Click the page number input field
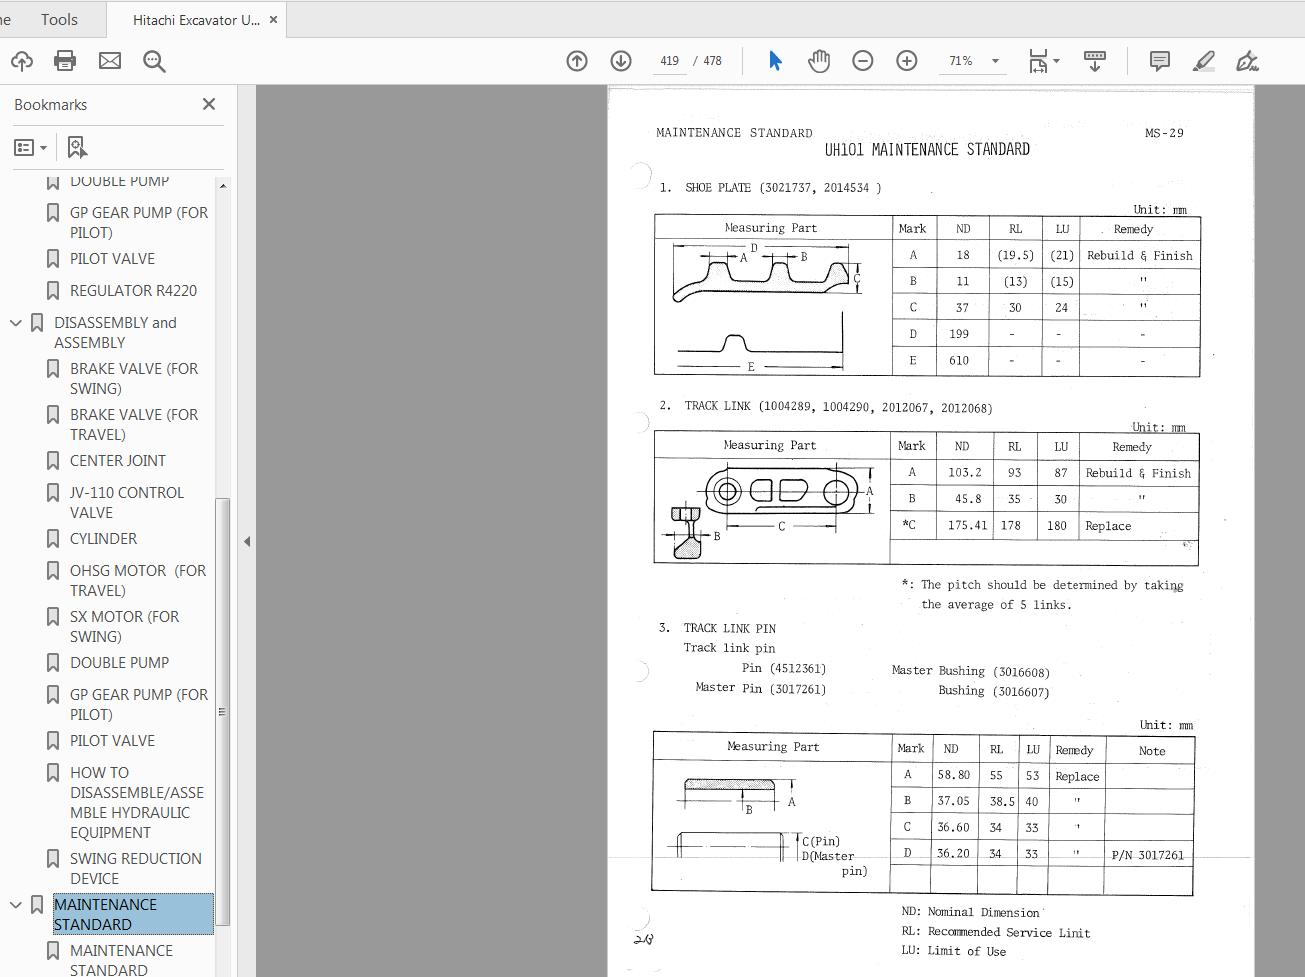Image resolution: width=1305 pixels, height=977 pixels. pos(668,61)
